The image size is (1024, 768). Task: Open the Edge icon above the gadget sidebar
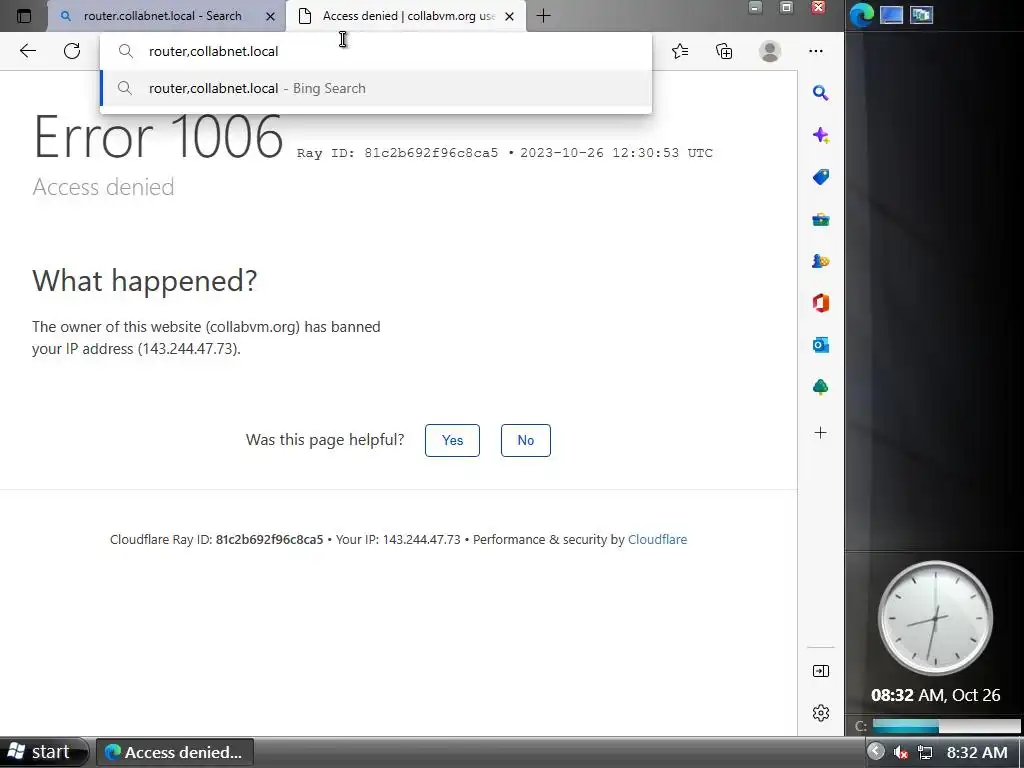coord(861,15)
